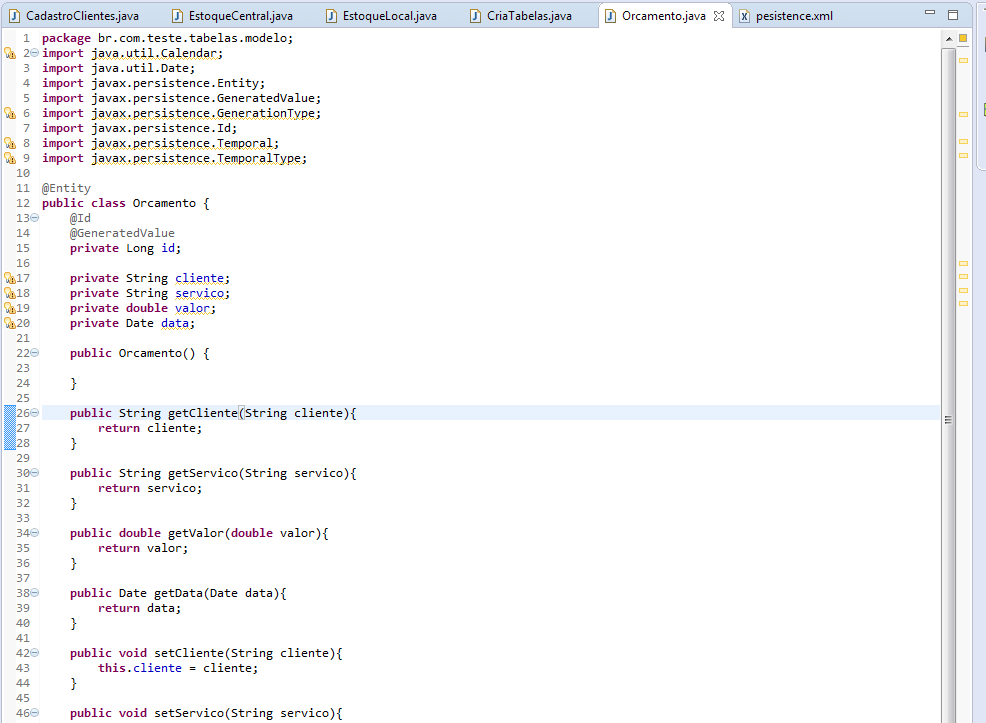Click the Java file icon on CriaTabelas.java tab
Screen dimensions: 986x723
476,16
